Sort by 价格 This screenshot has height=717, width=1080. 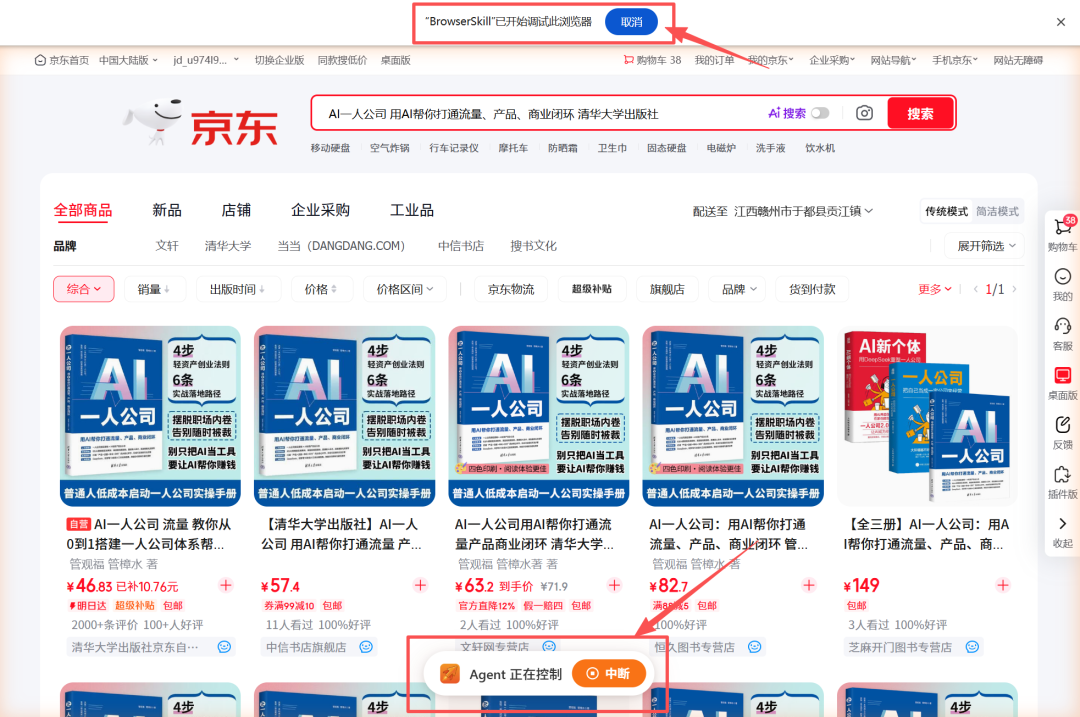tap(322, 289)
